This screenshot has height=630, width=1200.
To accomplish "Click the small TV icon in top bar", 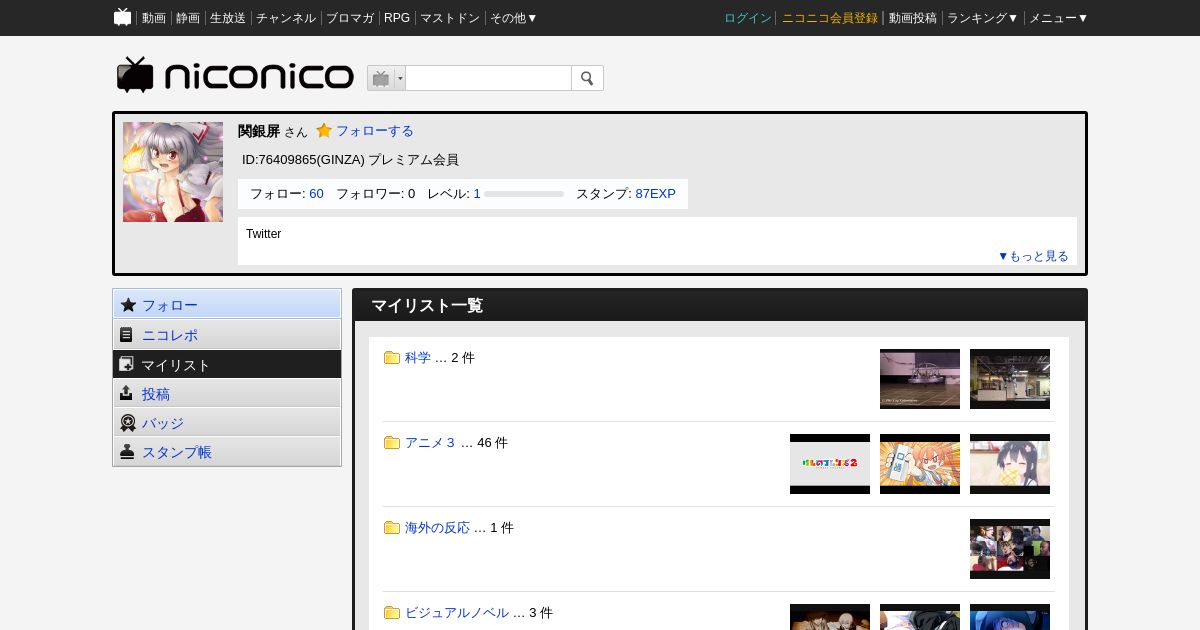I will pos(122,17).
